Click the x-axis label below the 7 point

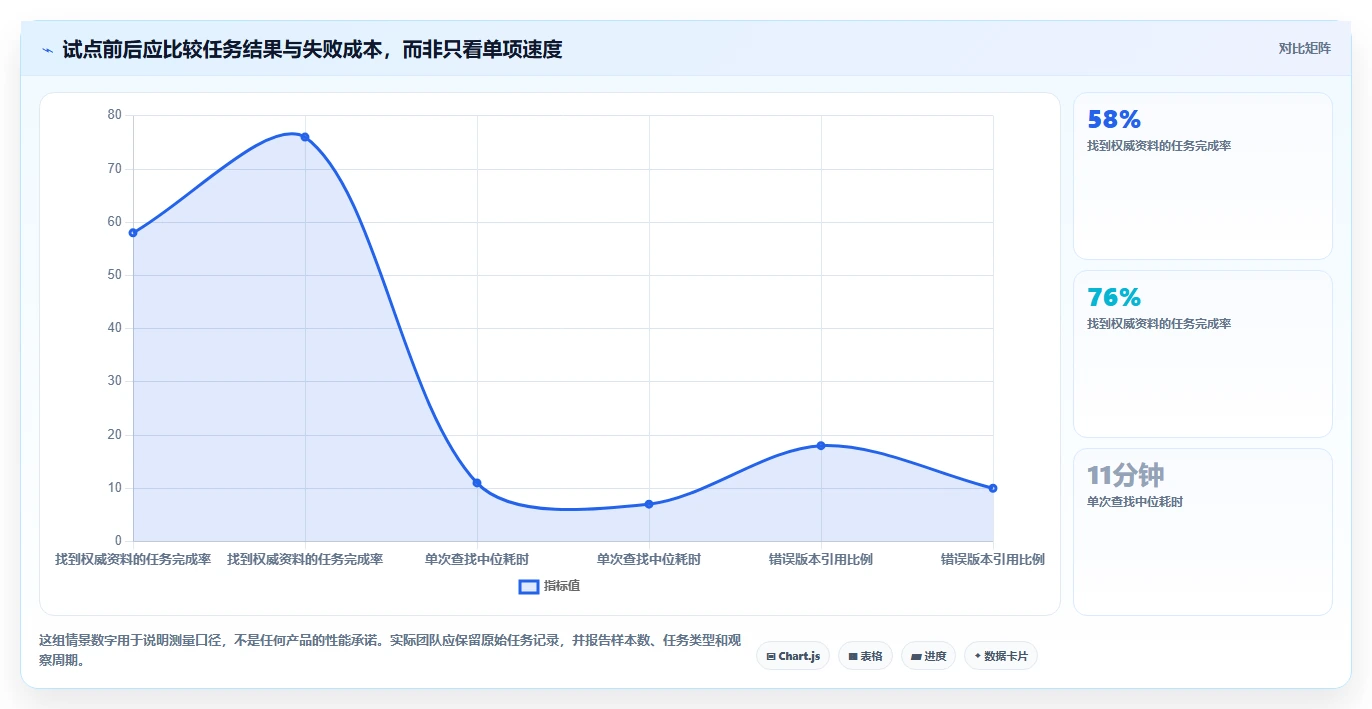(649, 559)
